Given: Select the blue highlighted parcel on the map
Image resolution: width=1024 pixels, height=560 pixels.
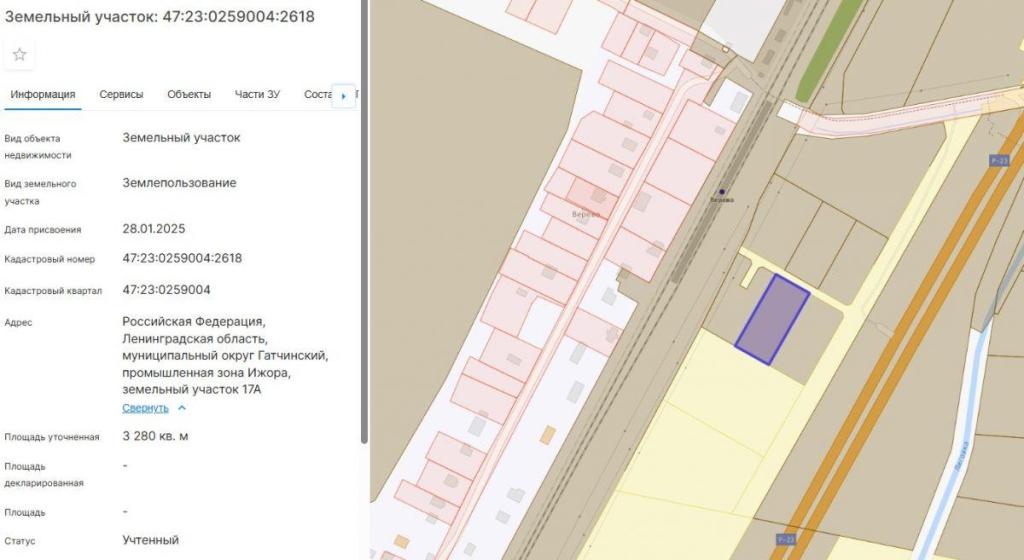Looking at the screenshot, I should point(772,319).
